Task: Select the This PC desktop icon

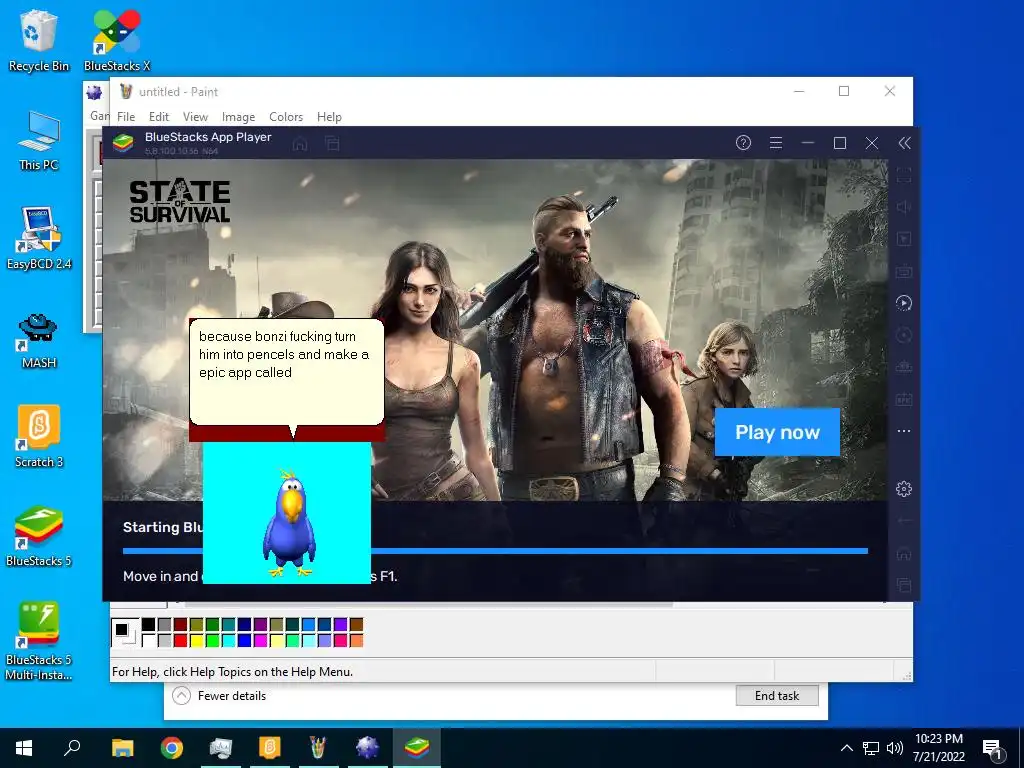Action: pyautogui.click(x=39, y=140)
